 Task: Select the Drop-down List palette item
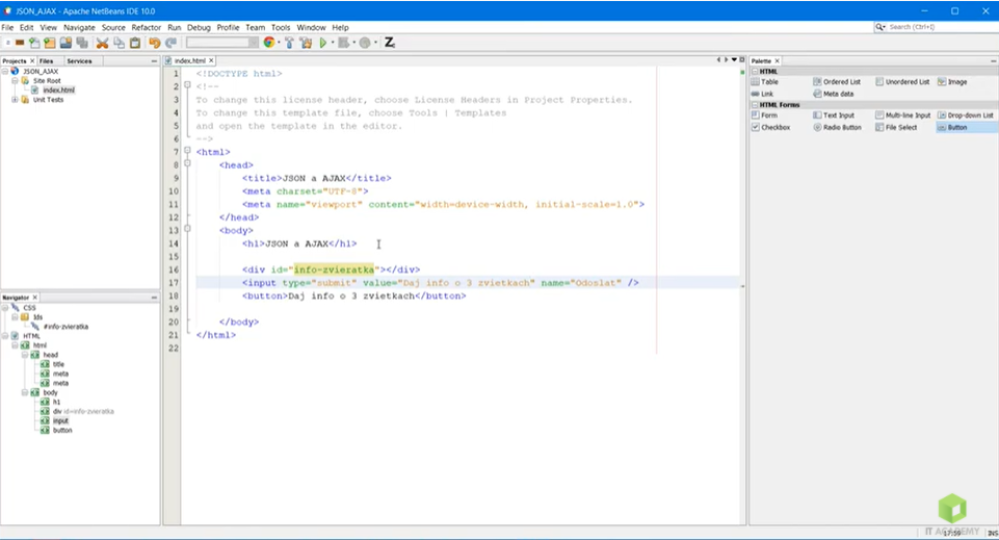coord(966,116)
